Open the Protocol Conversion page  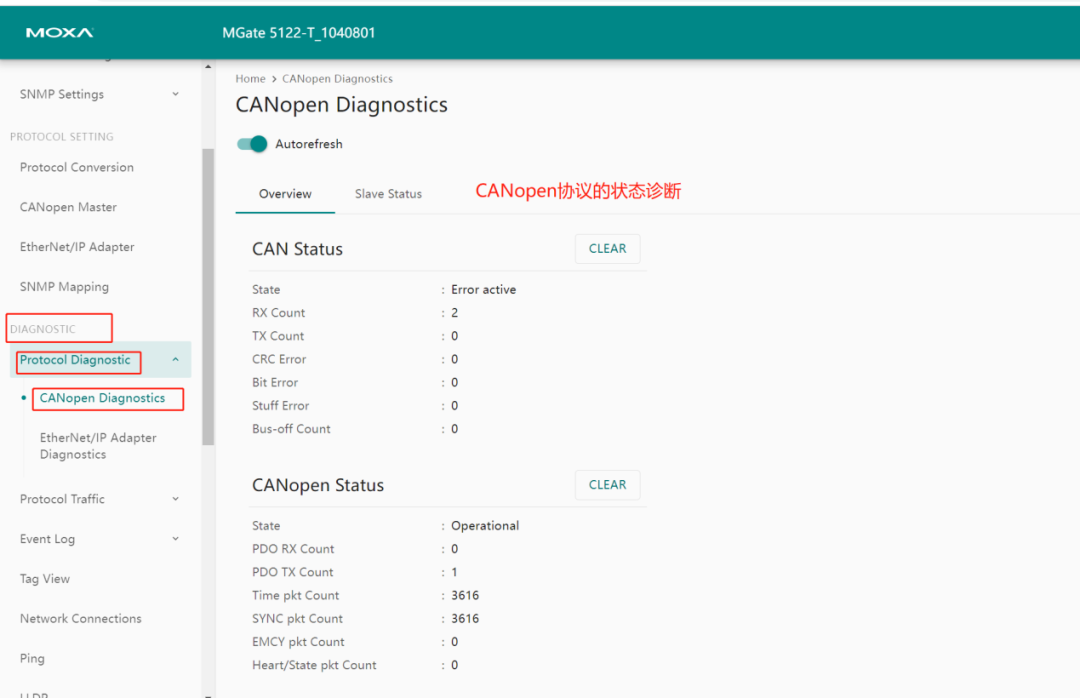75,167
